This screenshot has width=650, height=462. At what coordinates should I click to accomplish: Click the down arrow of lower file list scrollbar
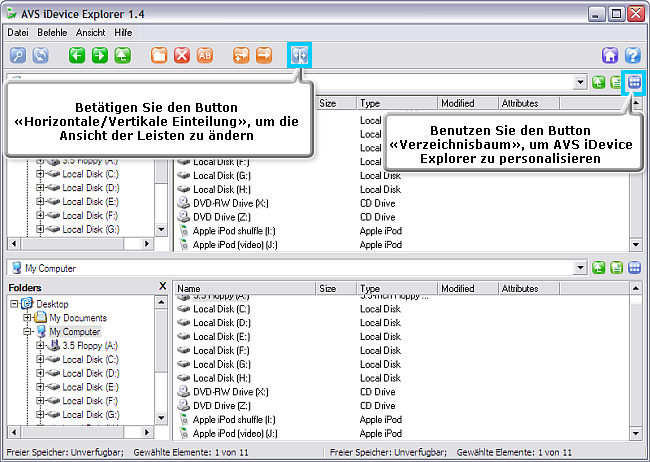635,434
